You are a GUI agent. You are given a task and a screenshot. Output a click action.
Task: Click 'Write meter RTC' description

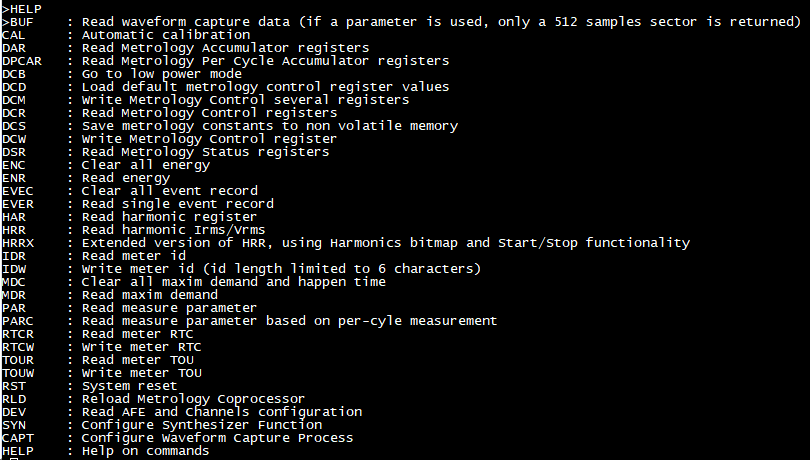coord(141,346)
